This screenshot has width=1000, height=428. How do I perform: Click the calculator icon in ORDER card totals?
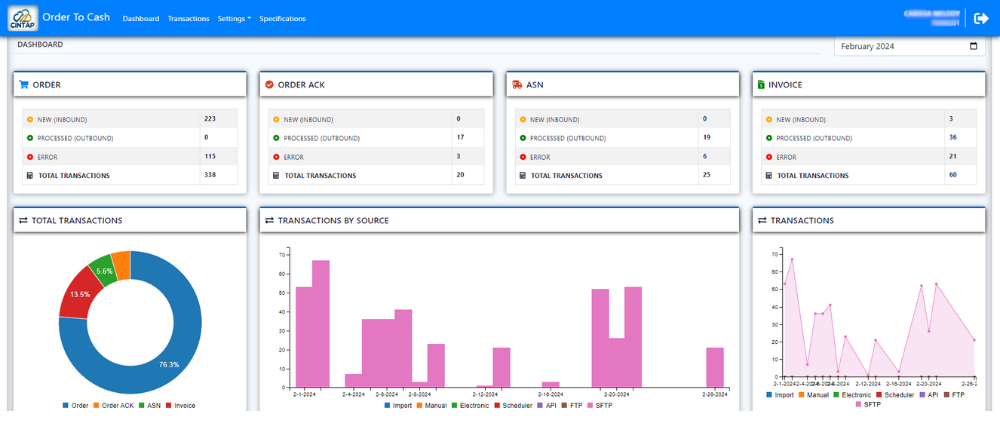click(x=30, y=175)
